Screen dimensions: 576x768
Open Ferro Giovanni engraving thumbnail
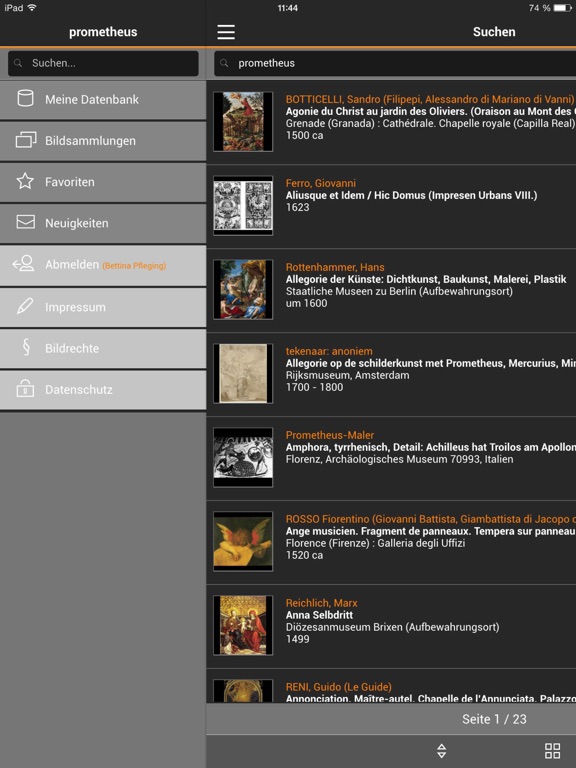[243, 205]
